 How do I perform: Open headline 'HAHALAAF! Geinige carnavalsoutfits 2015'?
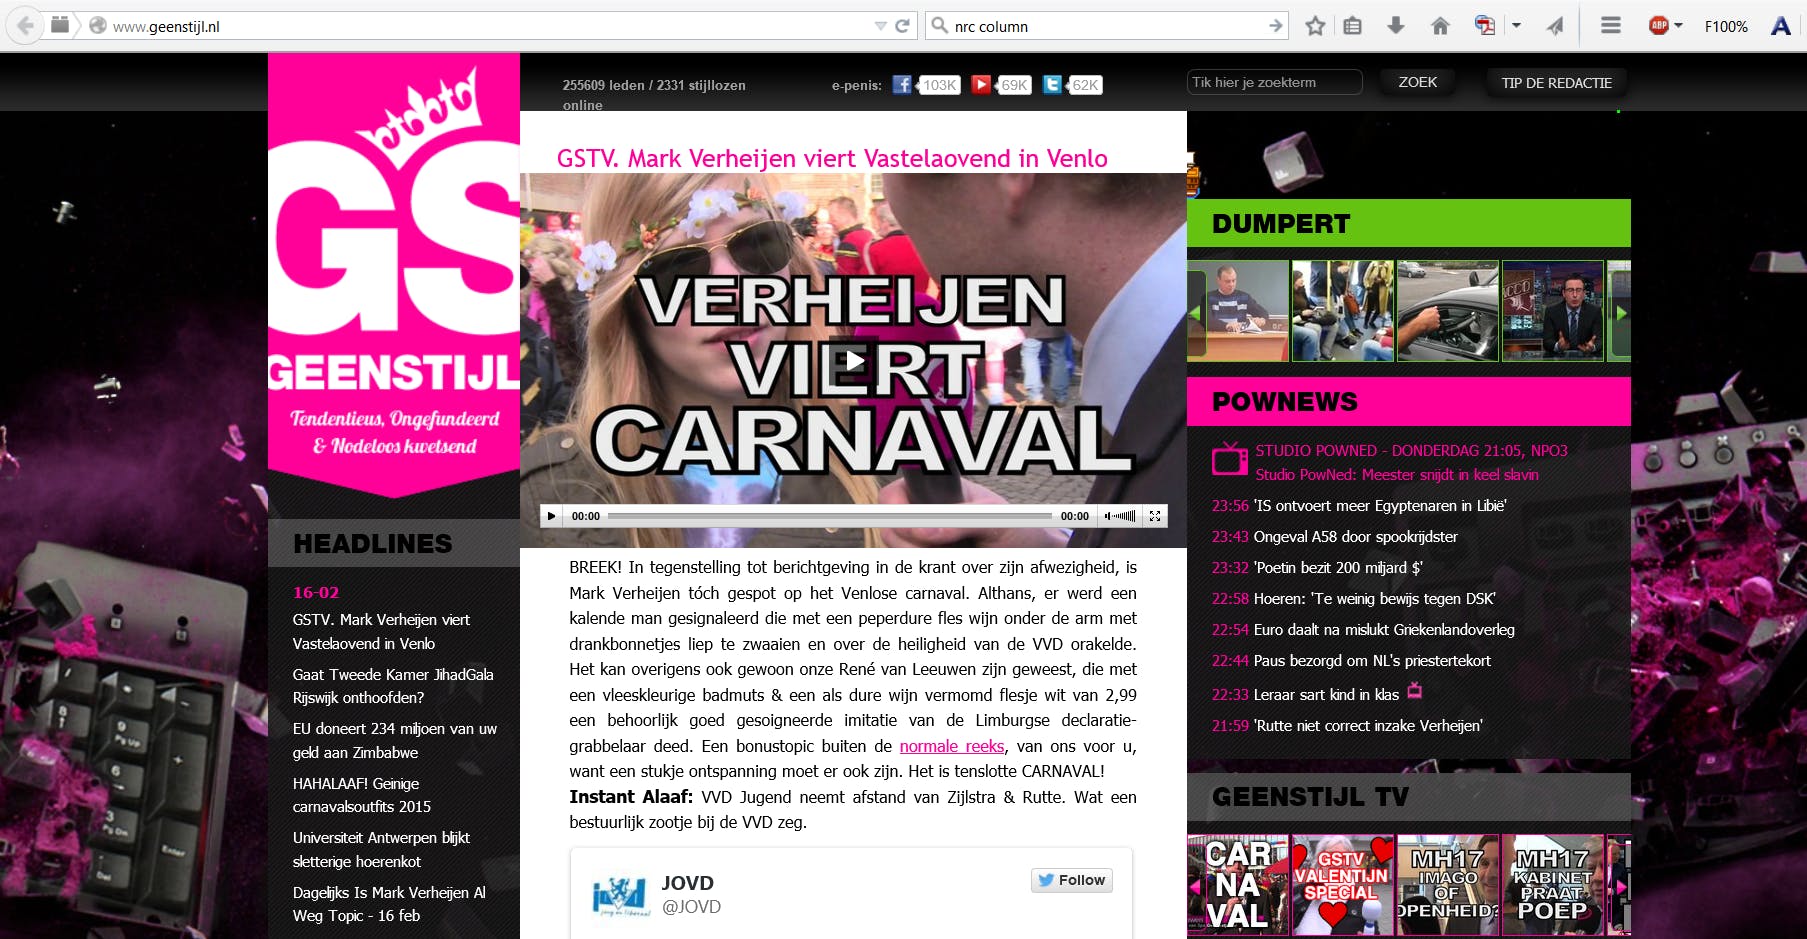pos(362,795)
